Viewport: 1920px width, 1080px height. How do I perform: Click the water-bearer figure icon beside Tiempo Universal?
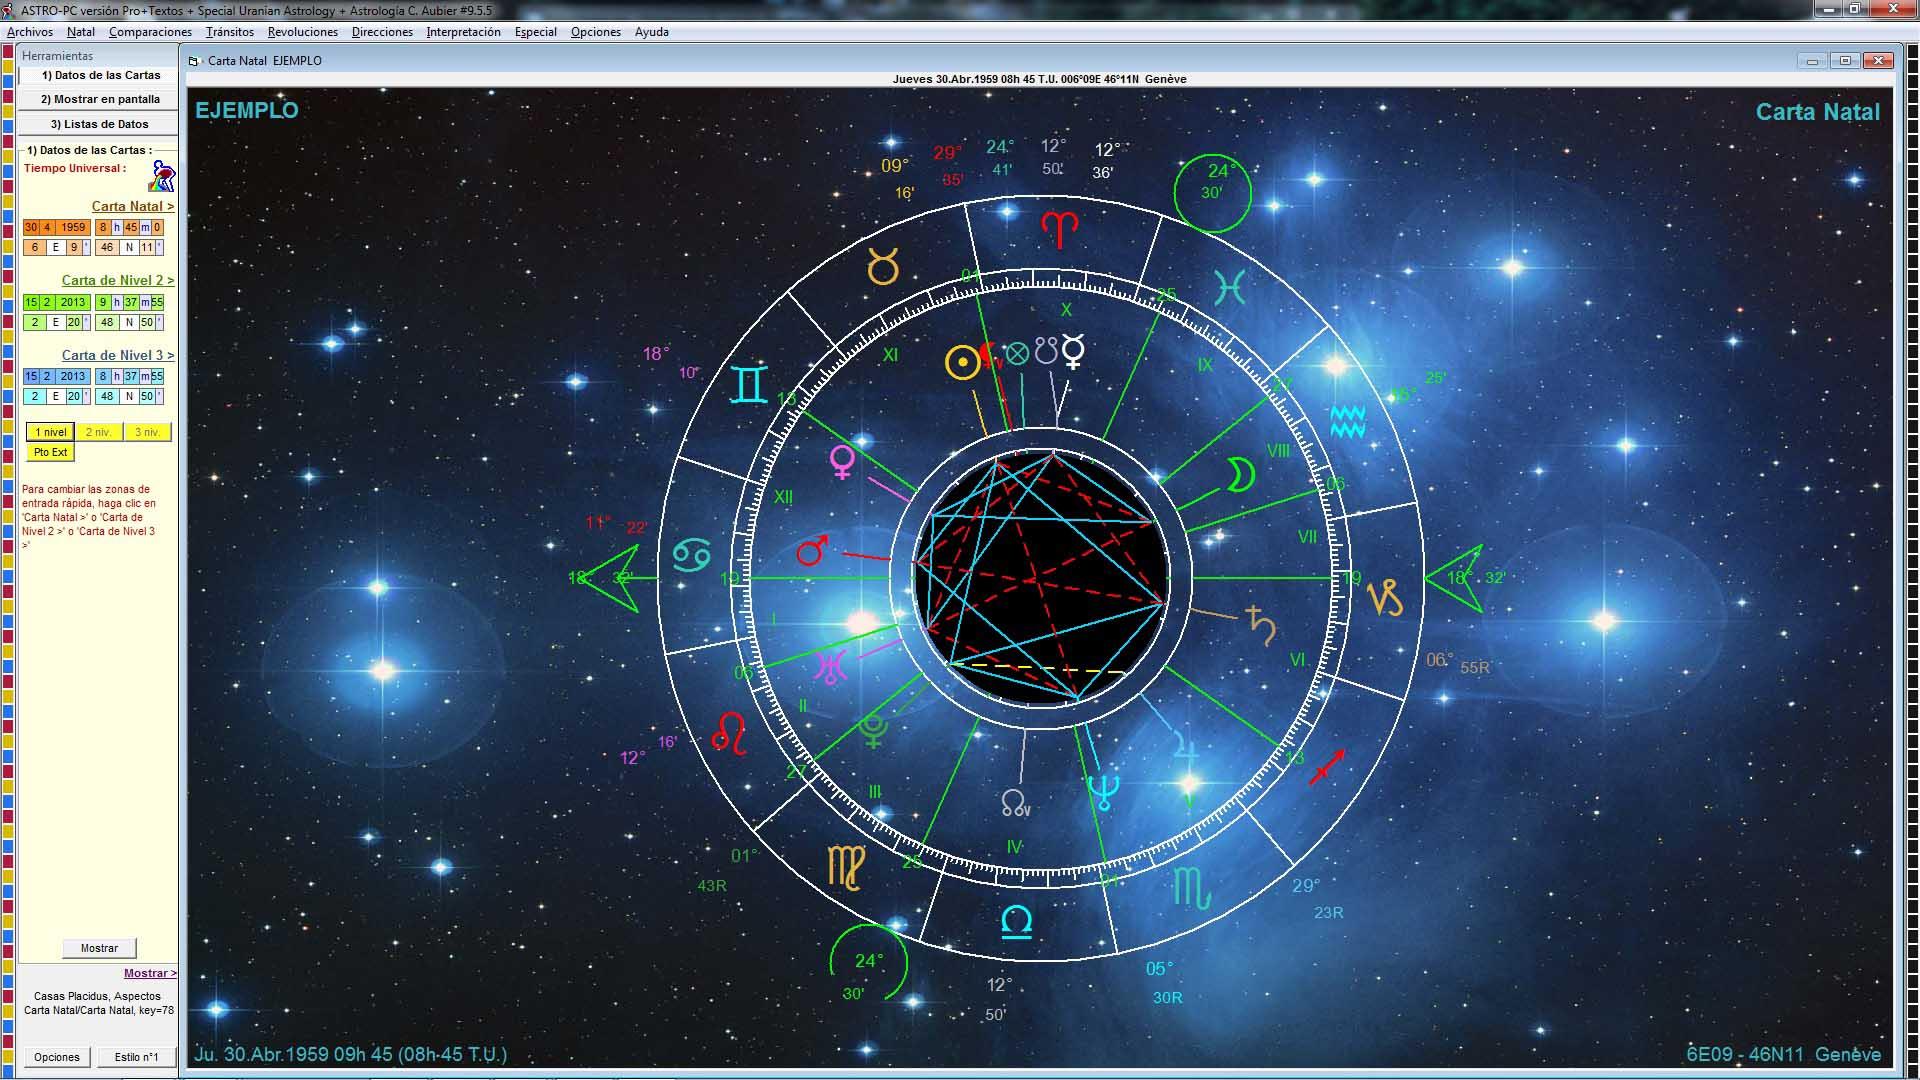162,176
